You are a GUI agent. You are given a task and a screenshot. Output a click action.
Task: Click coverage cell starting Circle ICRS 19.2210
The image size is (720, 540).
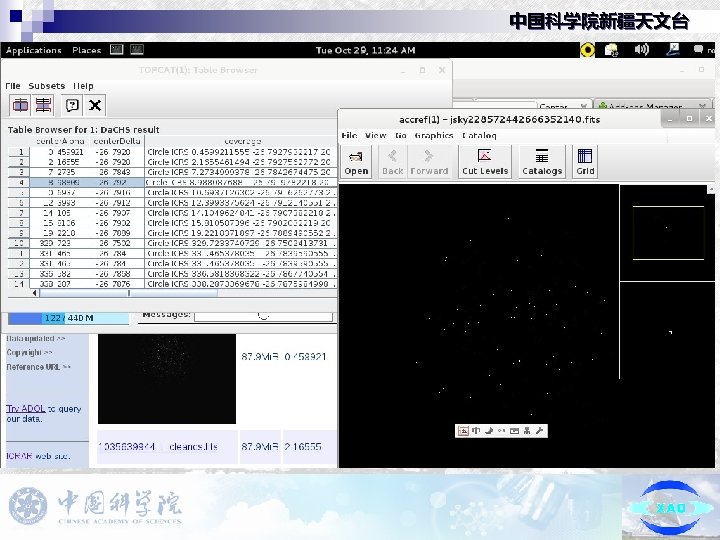[x=241, y=233]
